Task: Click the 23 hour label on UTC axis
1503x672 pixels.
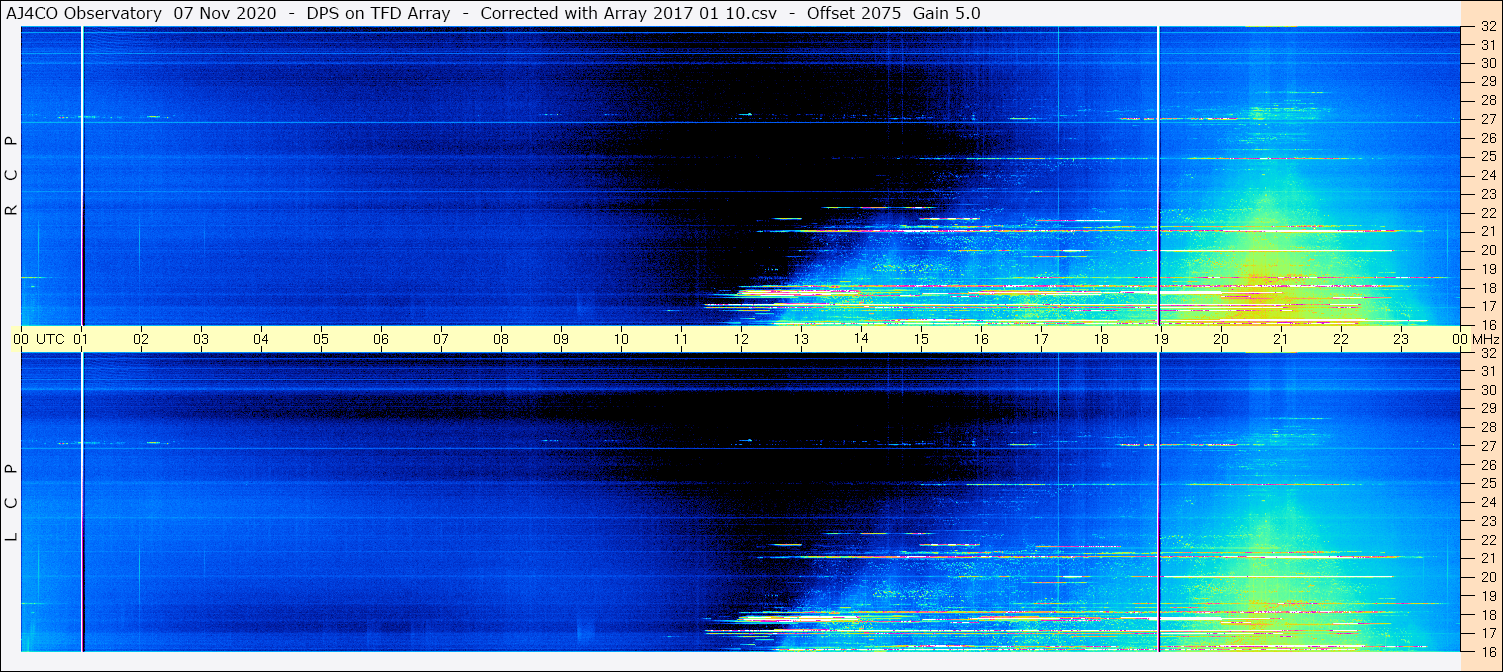Action: pos(1401,339)
